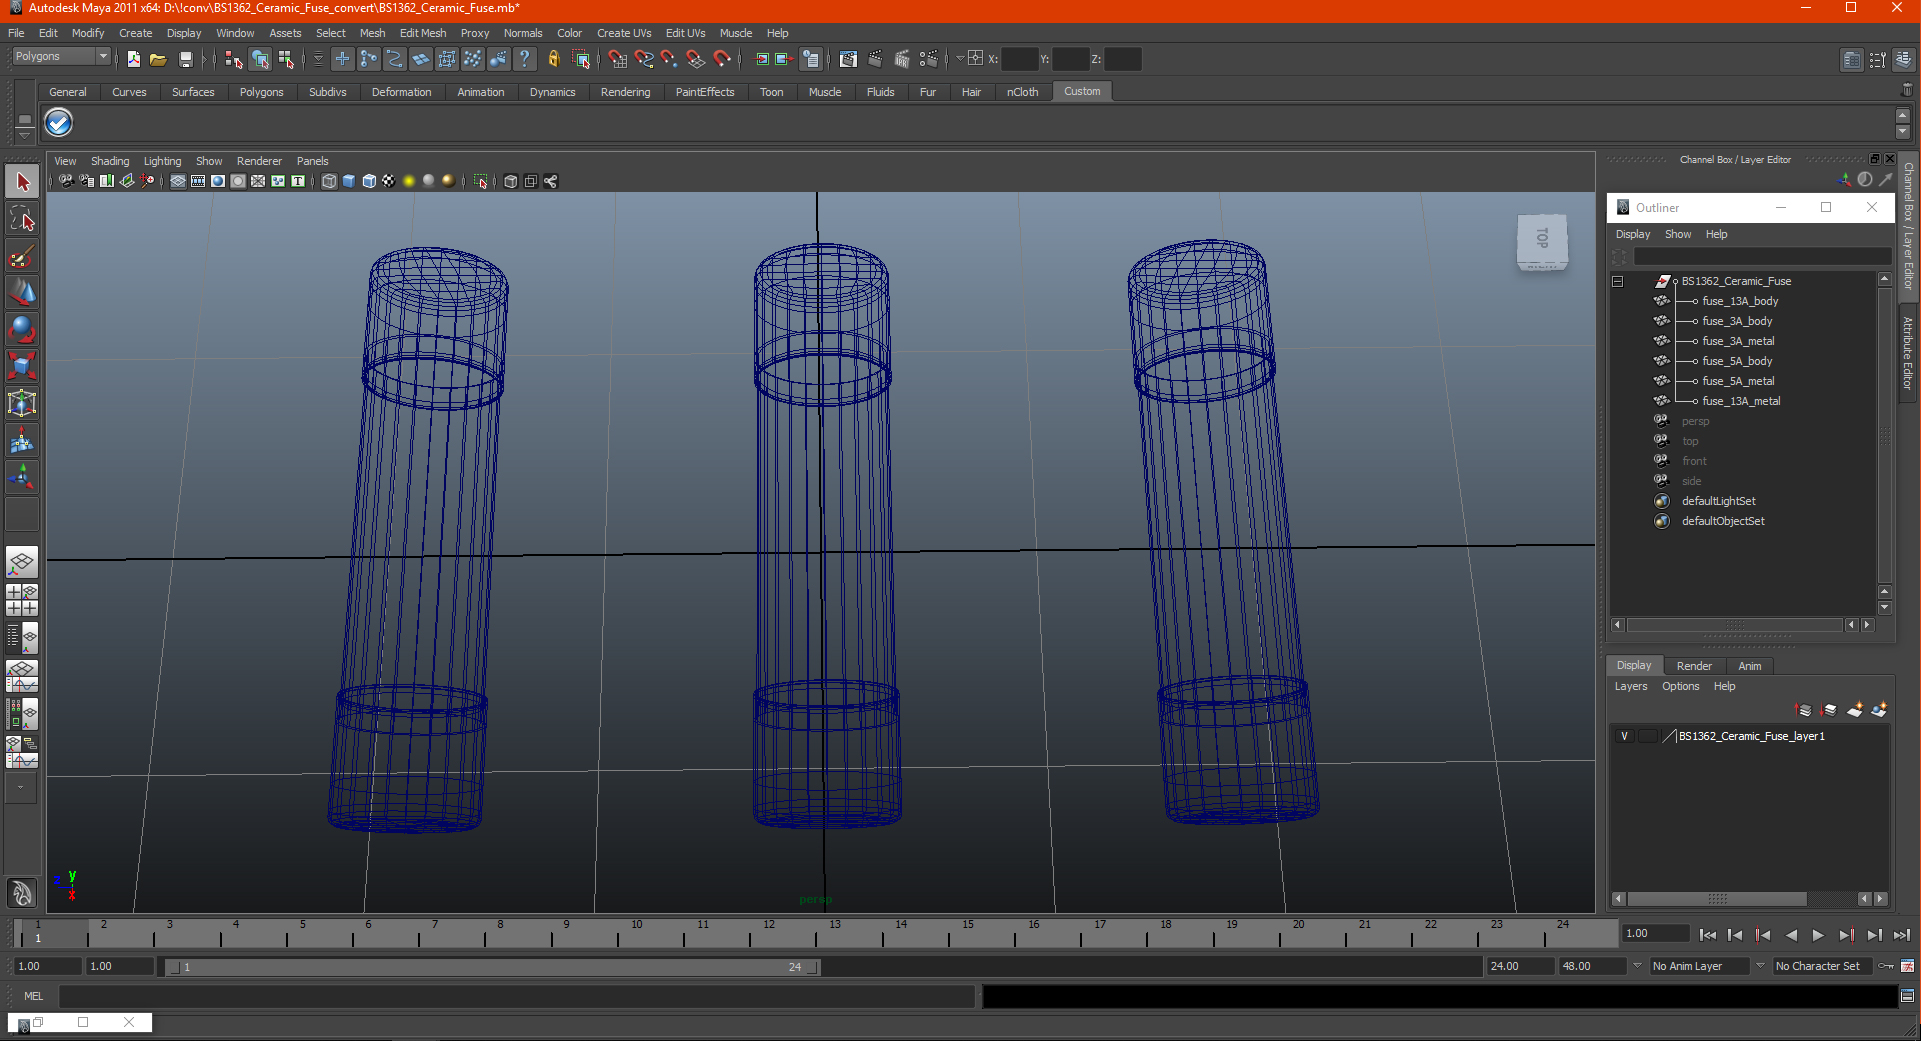This screenshot has height=1041, width=1921.
Task: Enable snap to grids magnet icon
Action: click(x=617, y=59)
